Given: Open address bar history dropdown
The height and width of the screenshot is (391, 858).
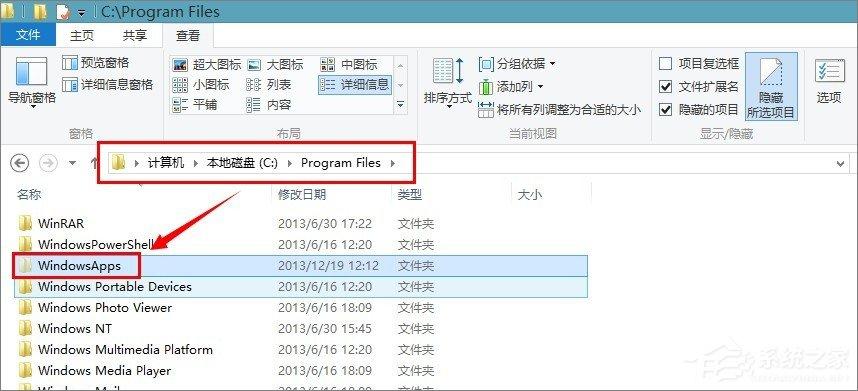Looking at the screenshot, I should click(840, 163).
